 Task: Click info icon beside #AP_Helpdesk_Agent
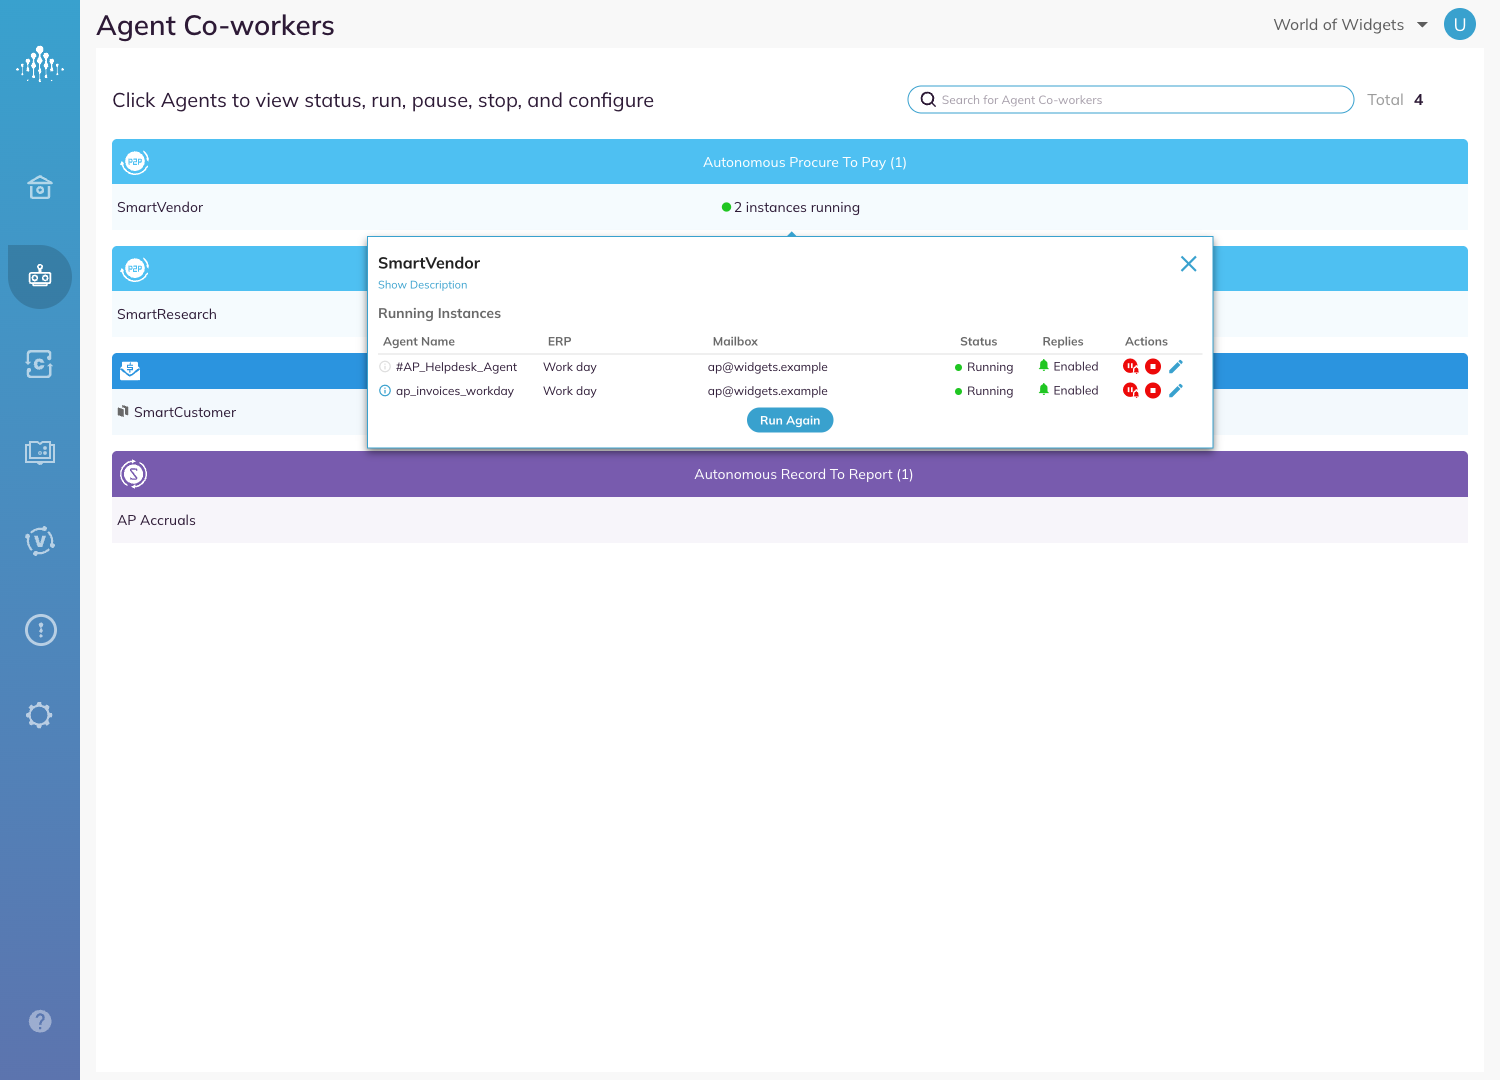[385, 367]
